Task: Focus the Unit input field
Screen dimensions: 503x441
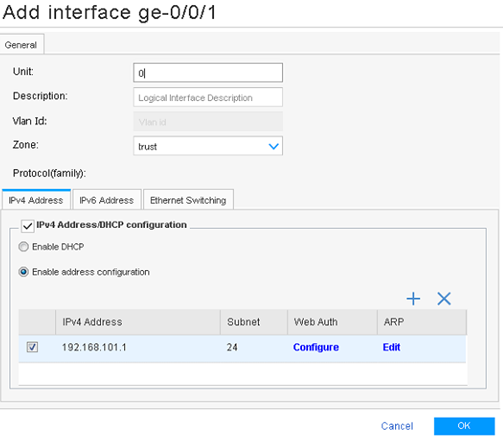Action: point(208,73)
